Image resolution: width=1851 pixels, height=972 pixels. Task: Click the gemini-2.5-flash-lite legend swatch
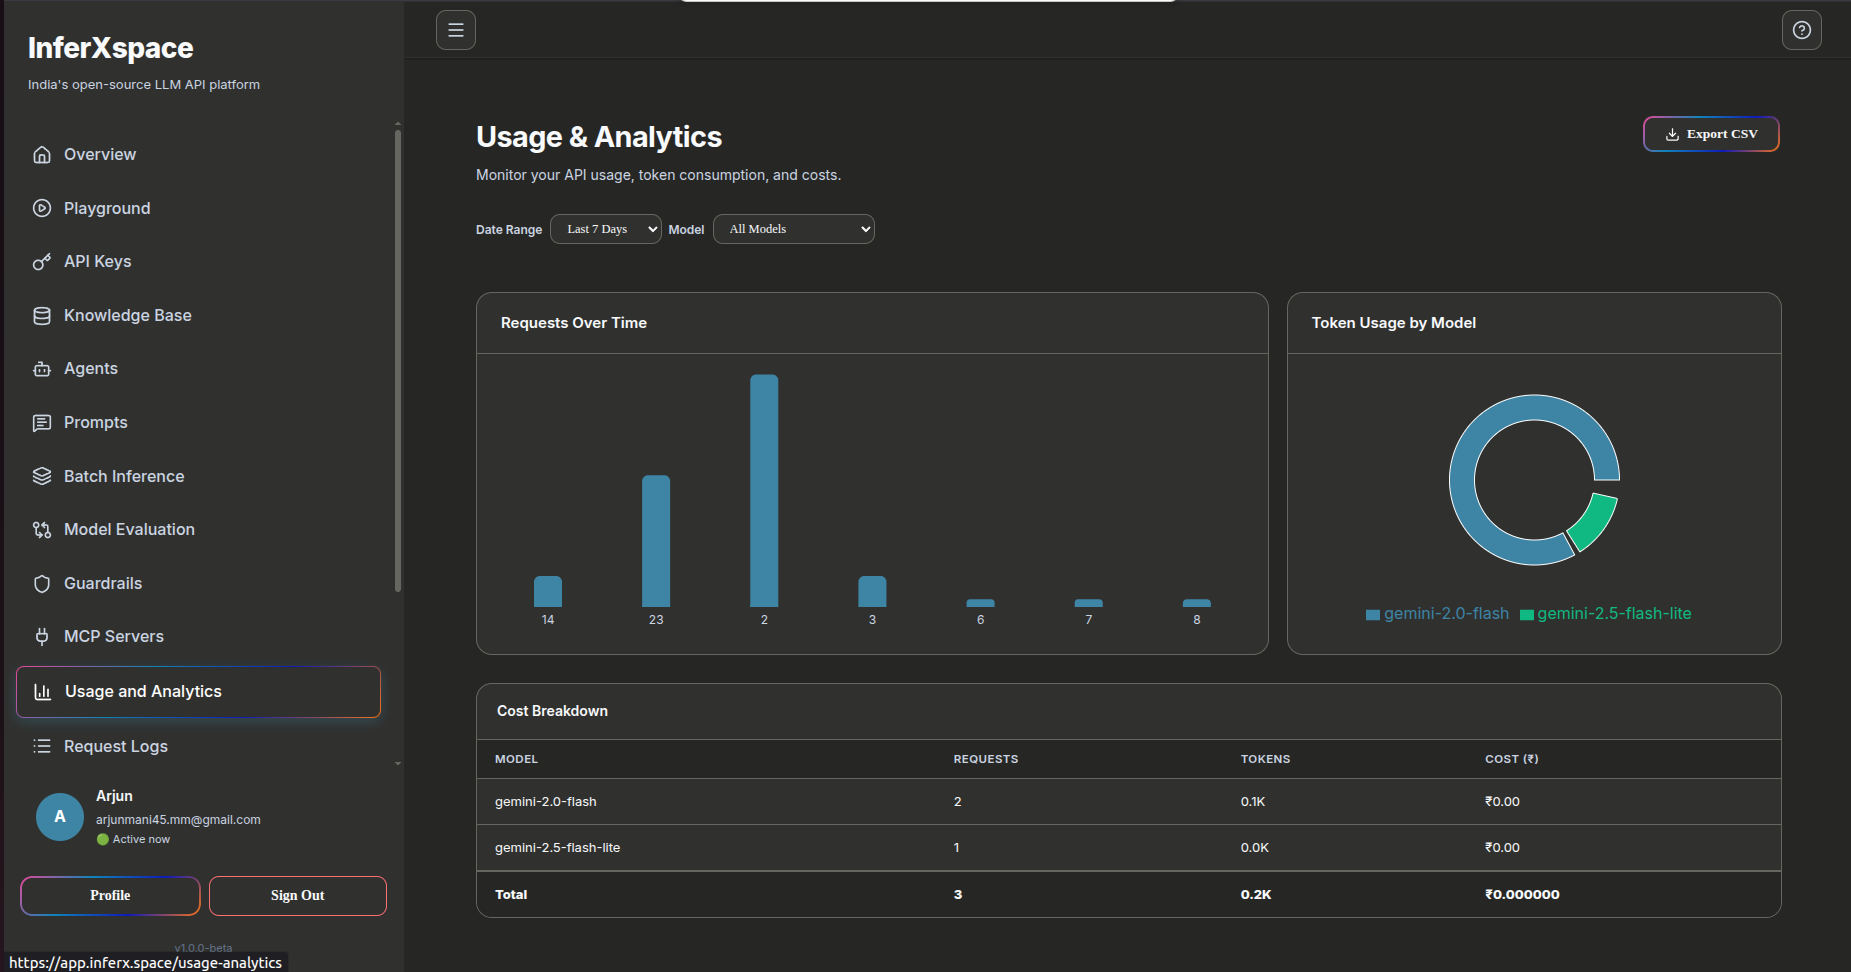click(x=1527, y=614)
